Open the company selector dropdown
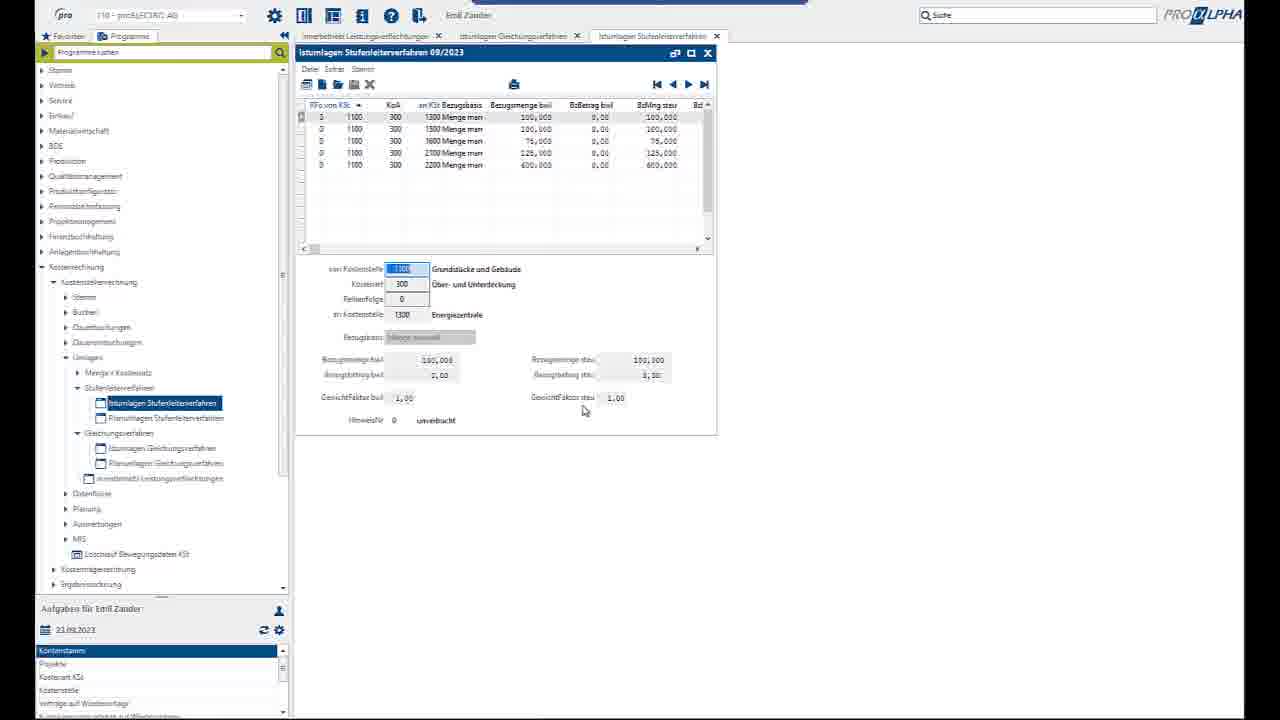This screenshot has width=1280, height=720. [x=241, y=16]
